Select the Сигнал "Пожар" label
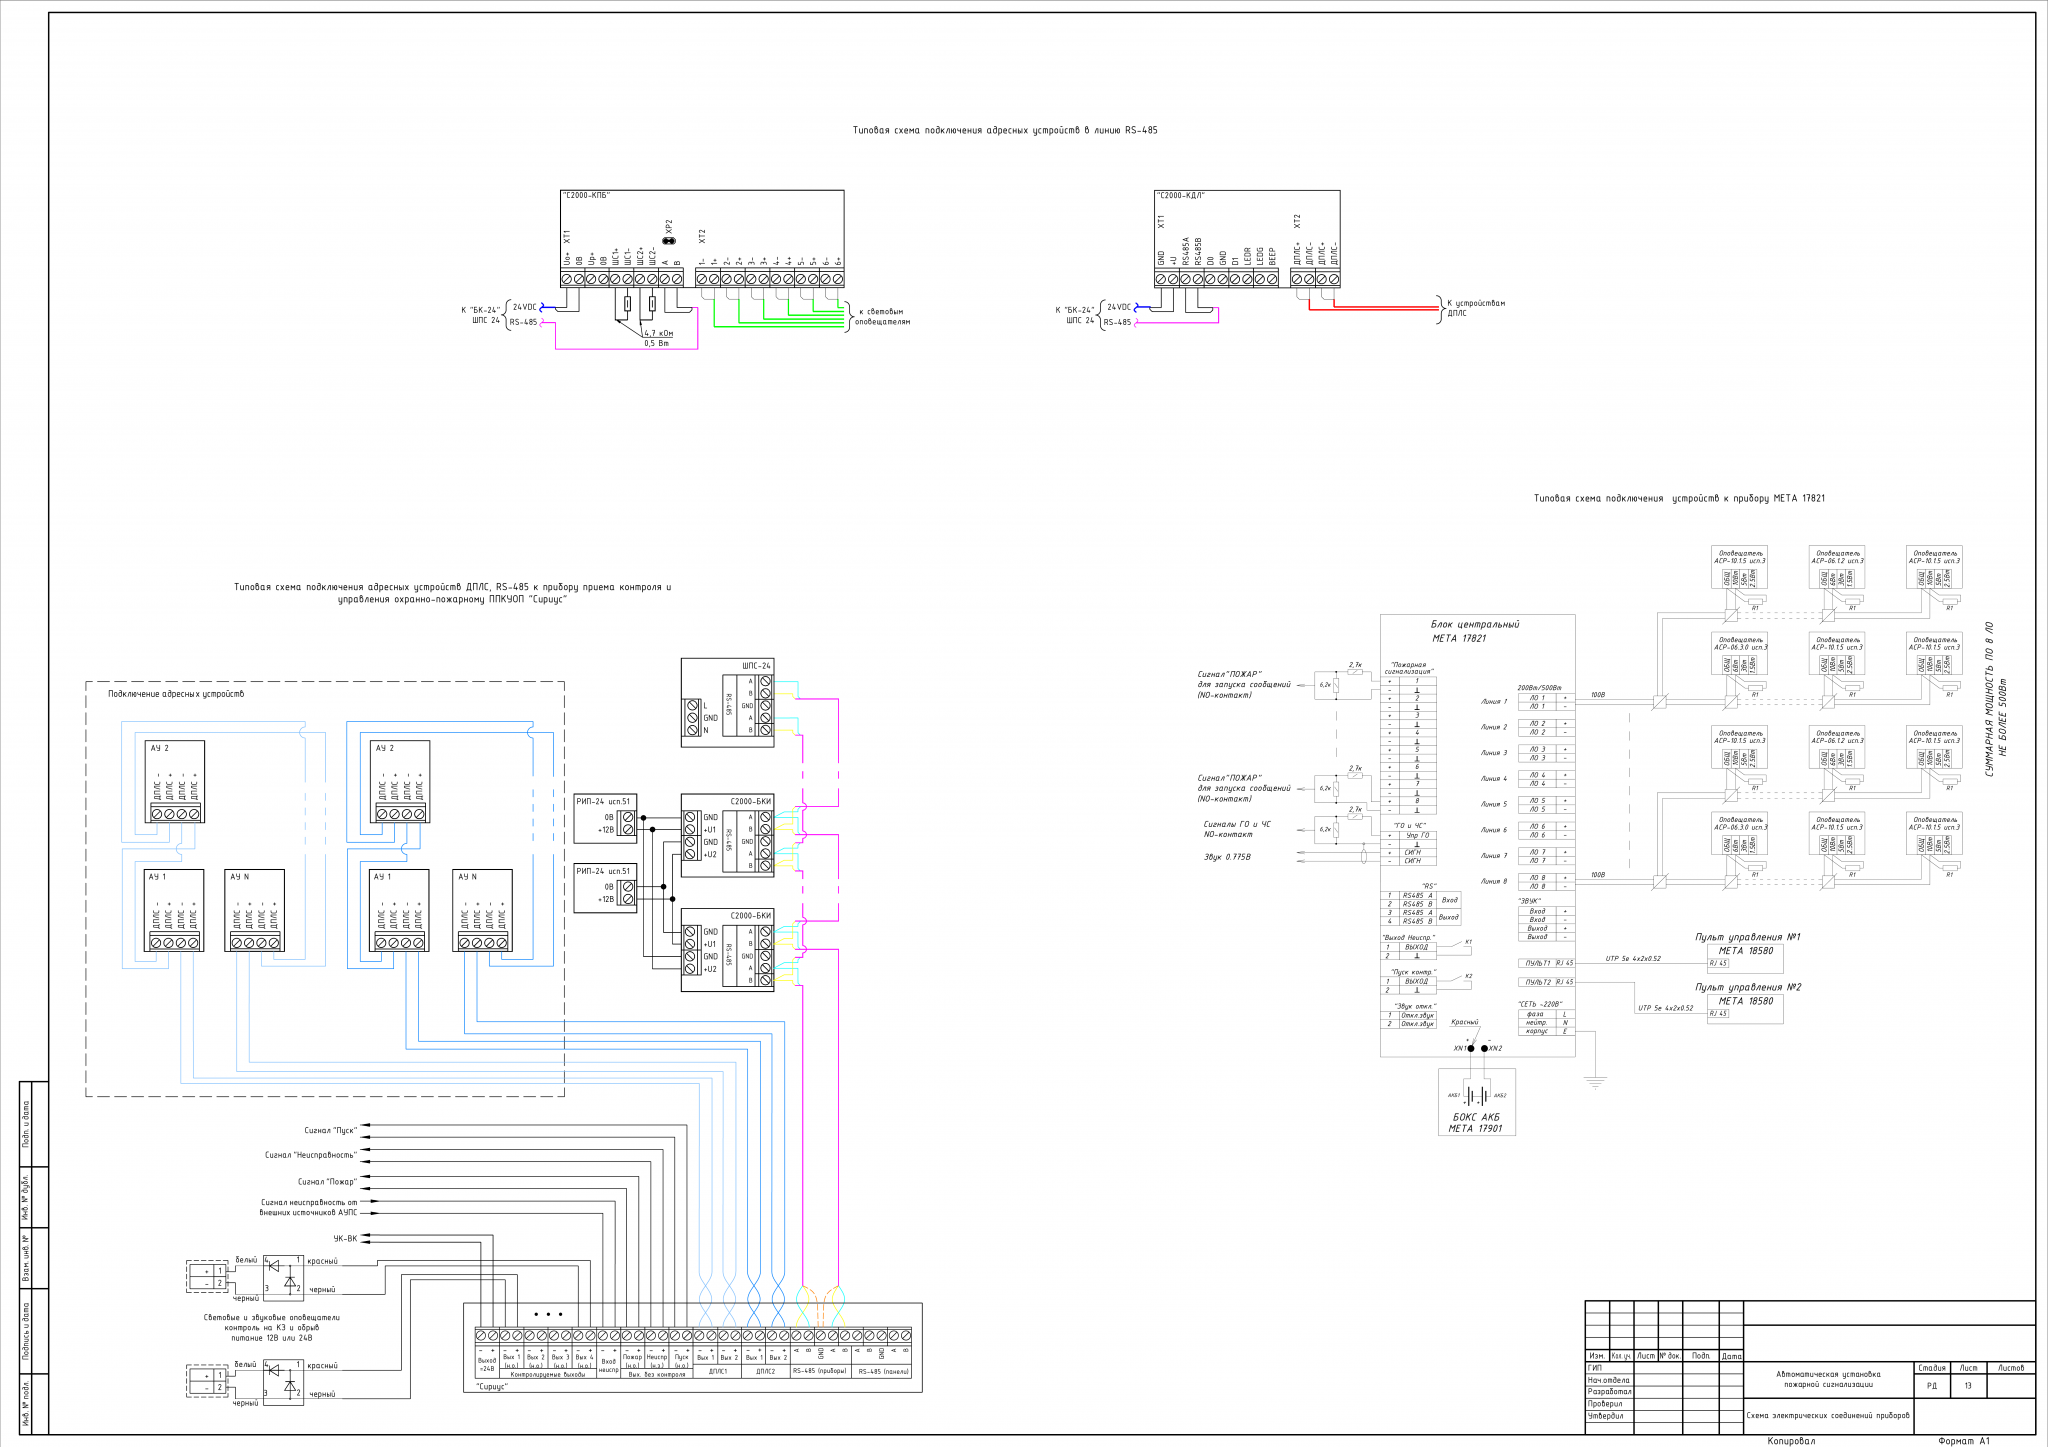Viewport: 2048px width, 1447px height. click(x=327, y=1181)
